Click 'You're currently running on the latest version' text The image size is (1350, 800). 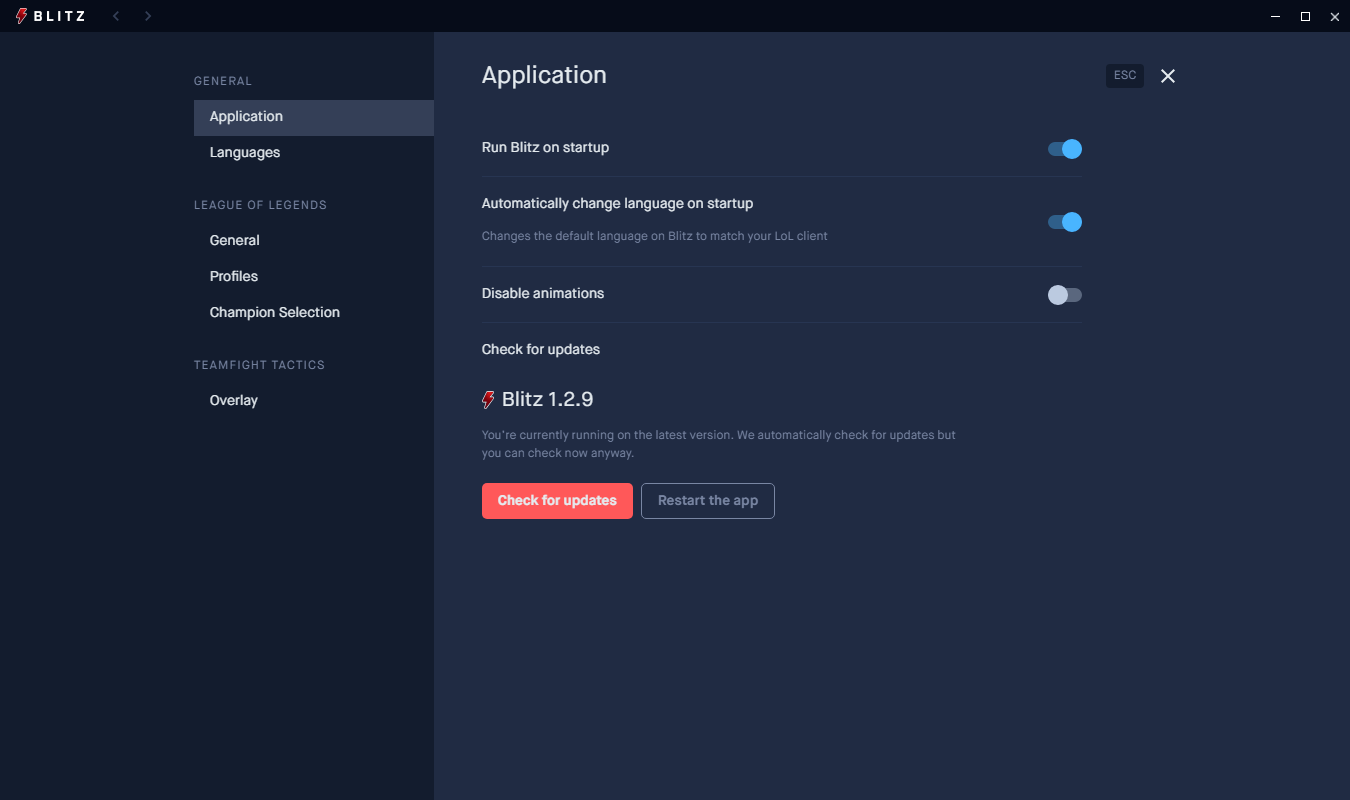click(719, 444)
